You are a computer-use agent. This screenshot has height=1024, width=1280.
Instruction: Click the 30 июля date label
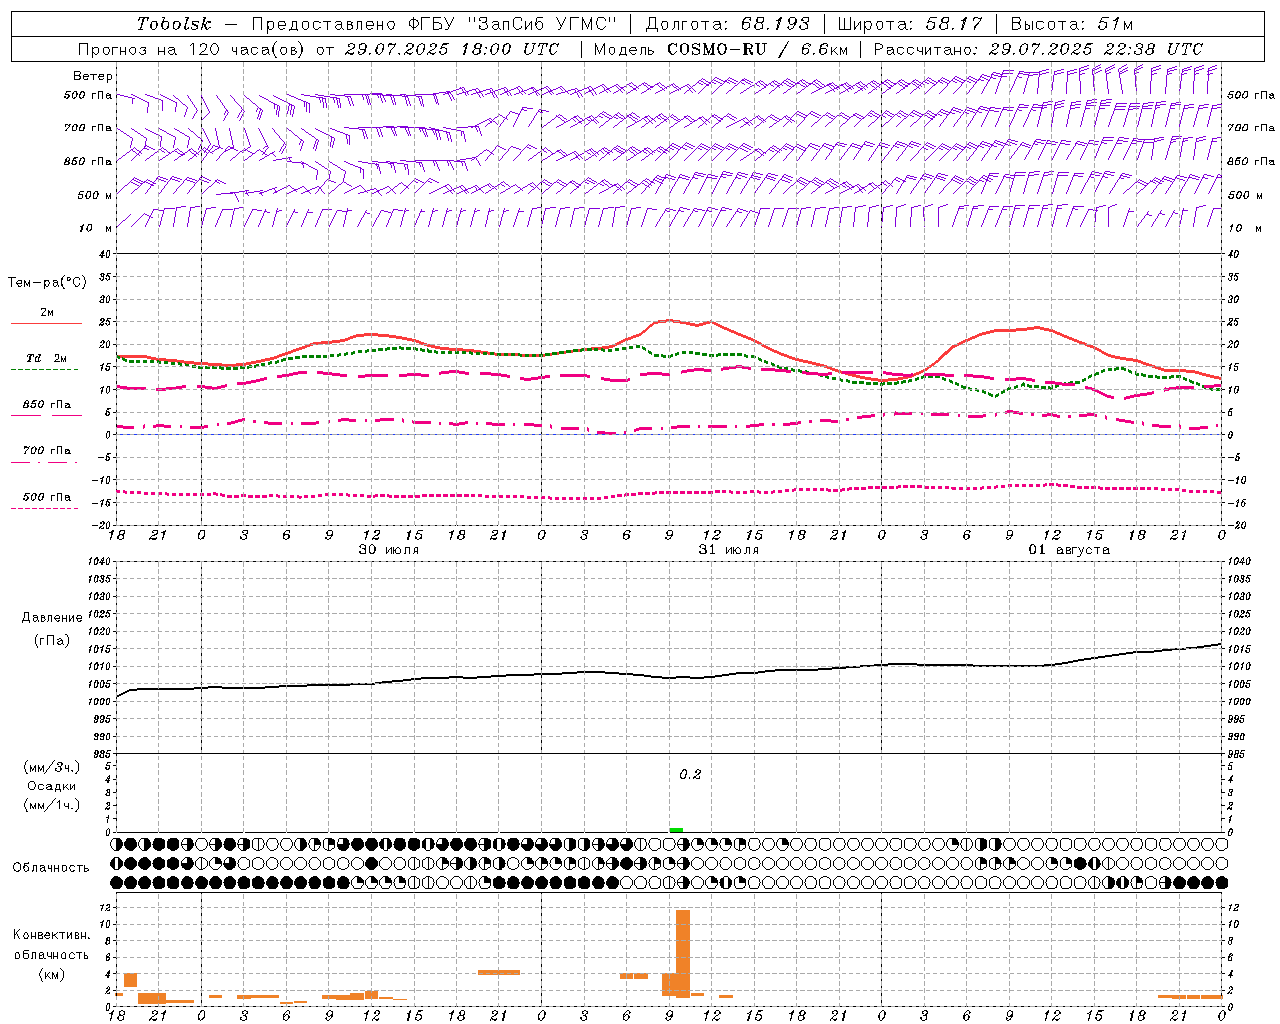389,550
